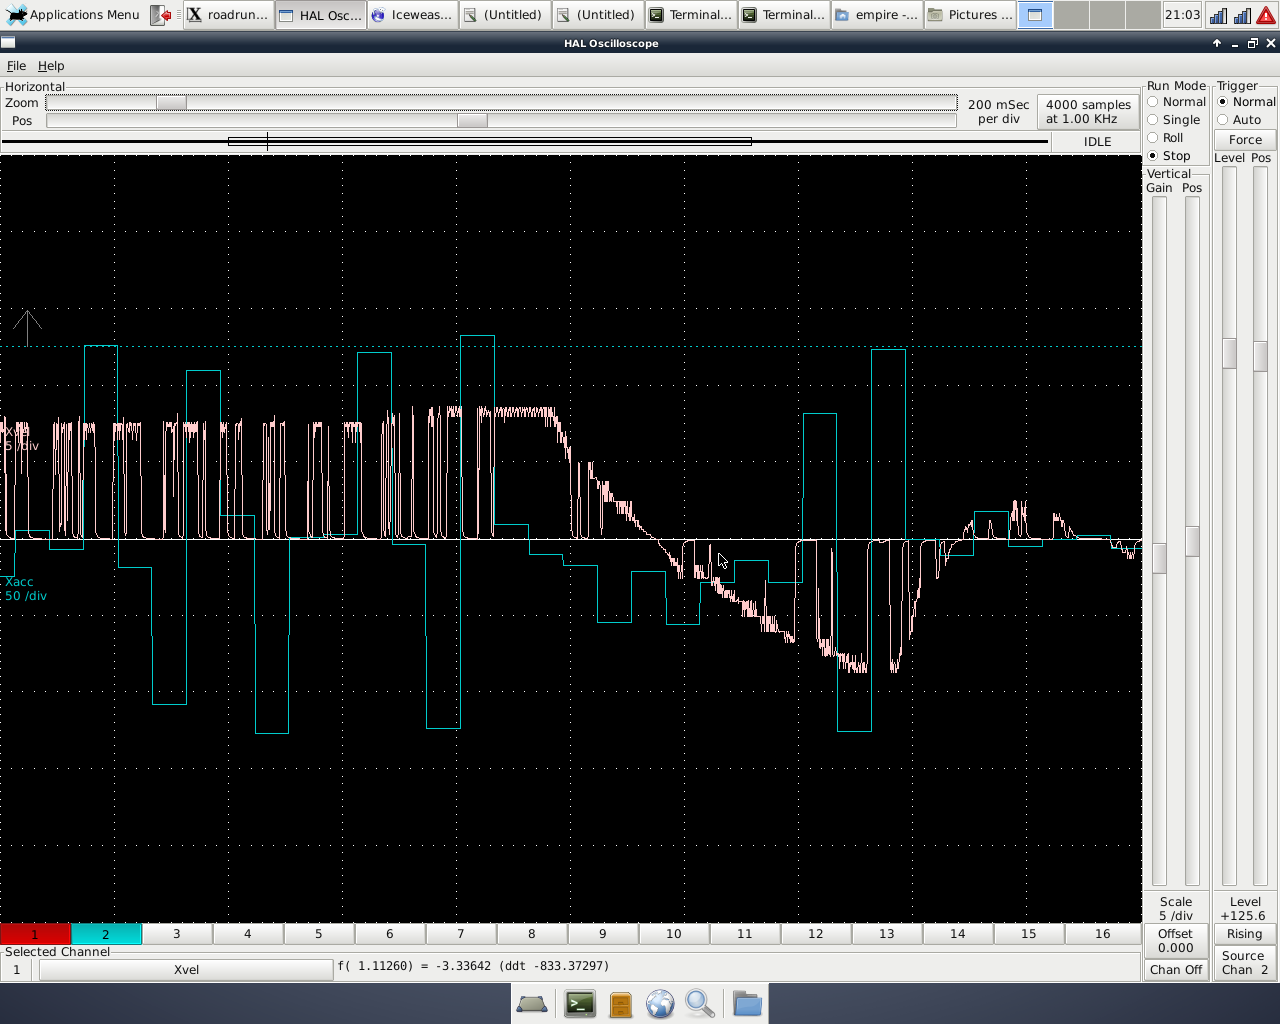The width and height of the screenshot is (1280, 1024).
Task: Click the Xacc 50 /div trace label
Action: point(25,589)
